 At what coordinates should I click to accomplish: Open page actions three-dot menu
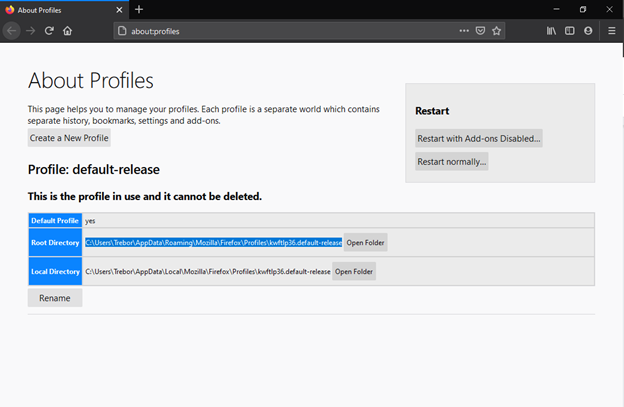tap(464, 31)
